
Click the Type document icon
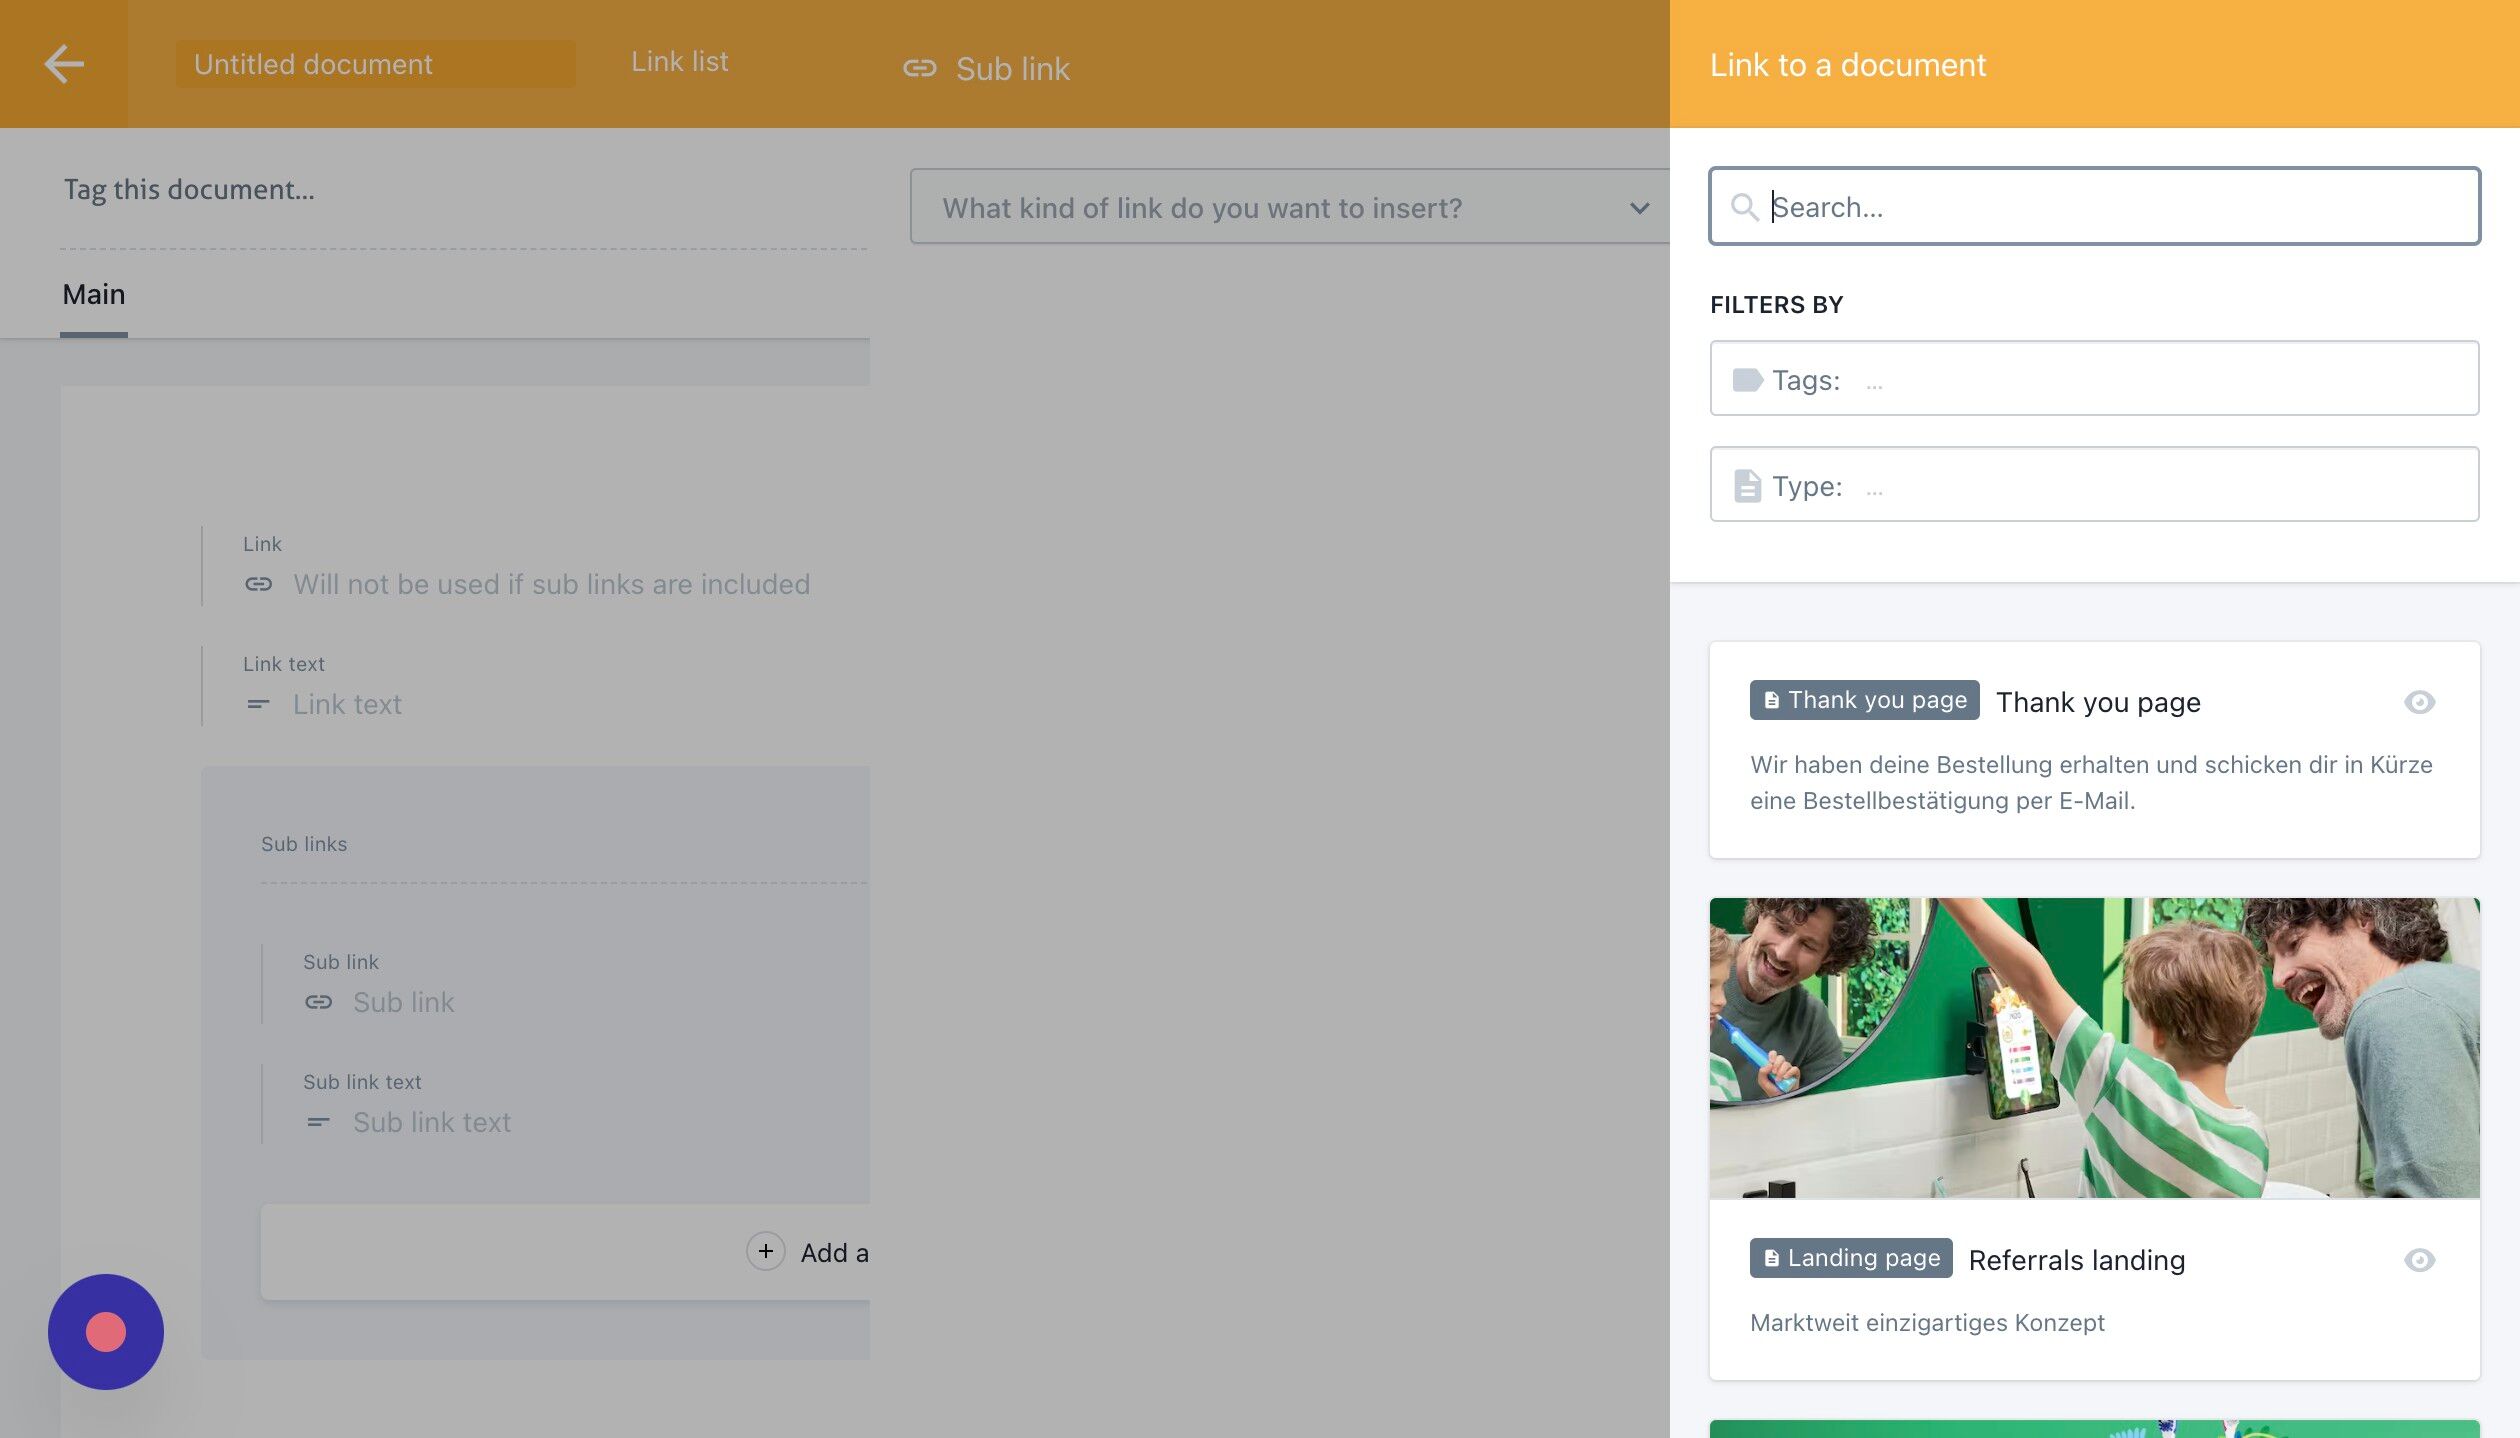(1747, 486)
